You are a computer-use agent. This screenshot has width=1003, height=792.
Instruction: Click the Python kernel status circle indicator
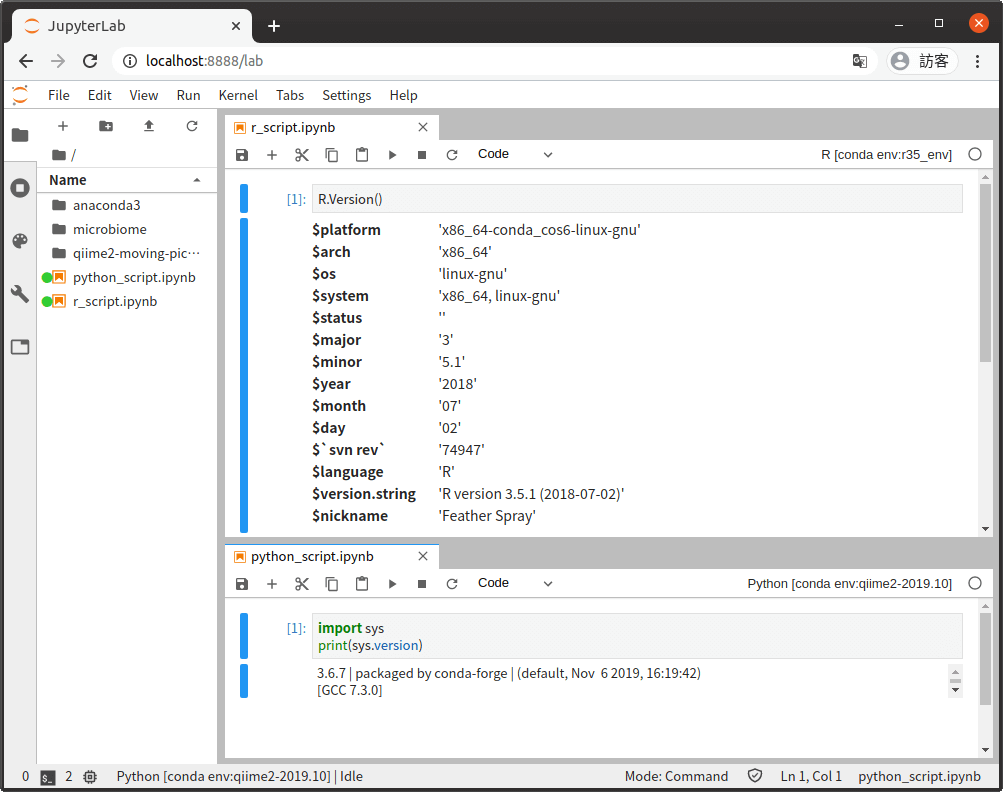pos(975,583)
